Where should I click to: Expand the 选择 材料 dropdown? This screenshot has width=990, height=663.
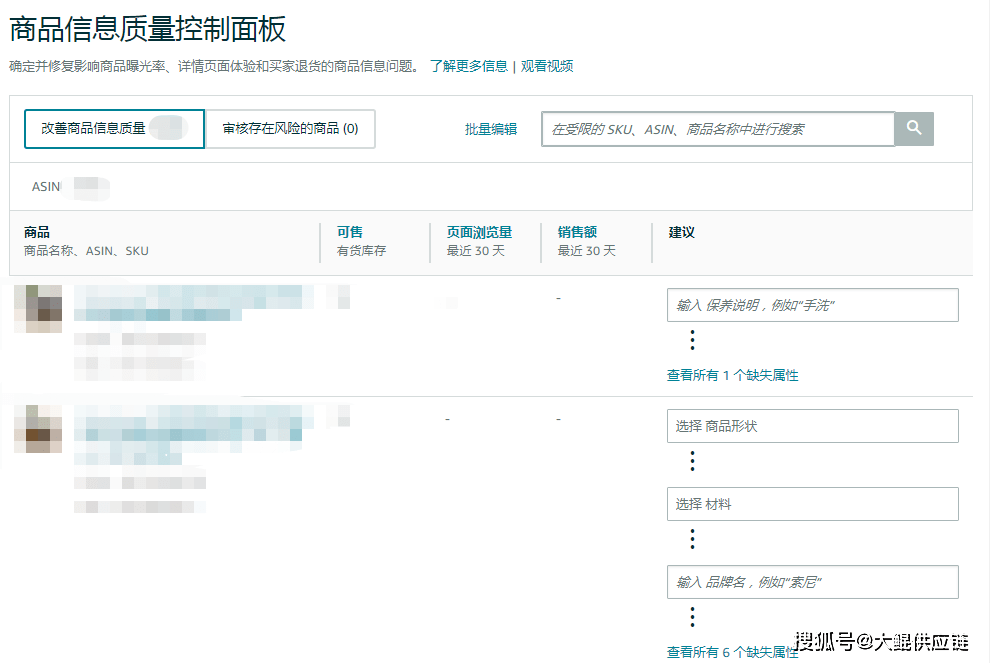point(812,504)
